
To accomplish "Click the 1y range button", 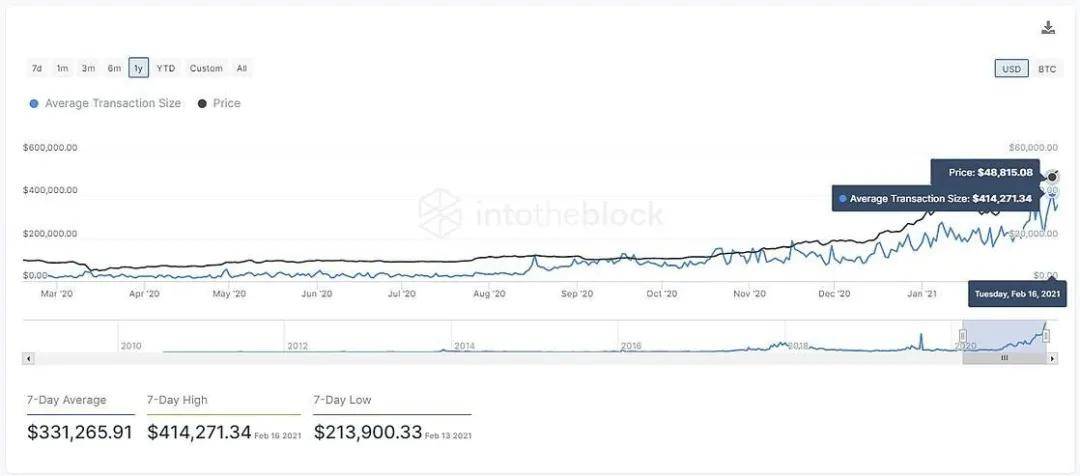I will (x=138, y=69).
